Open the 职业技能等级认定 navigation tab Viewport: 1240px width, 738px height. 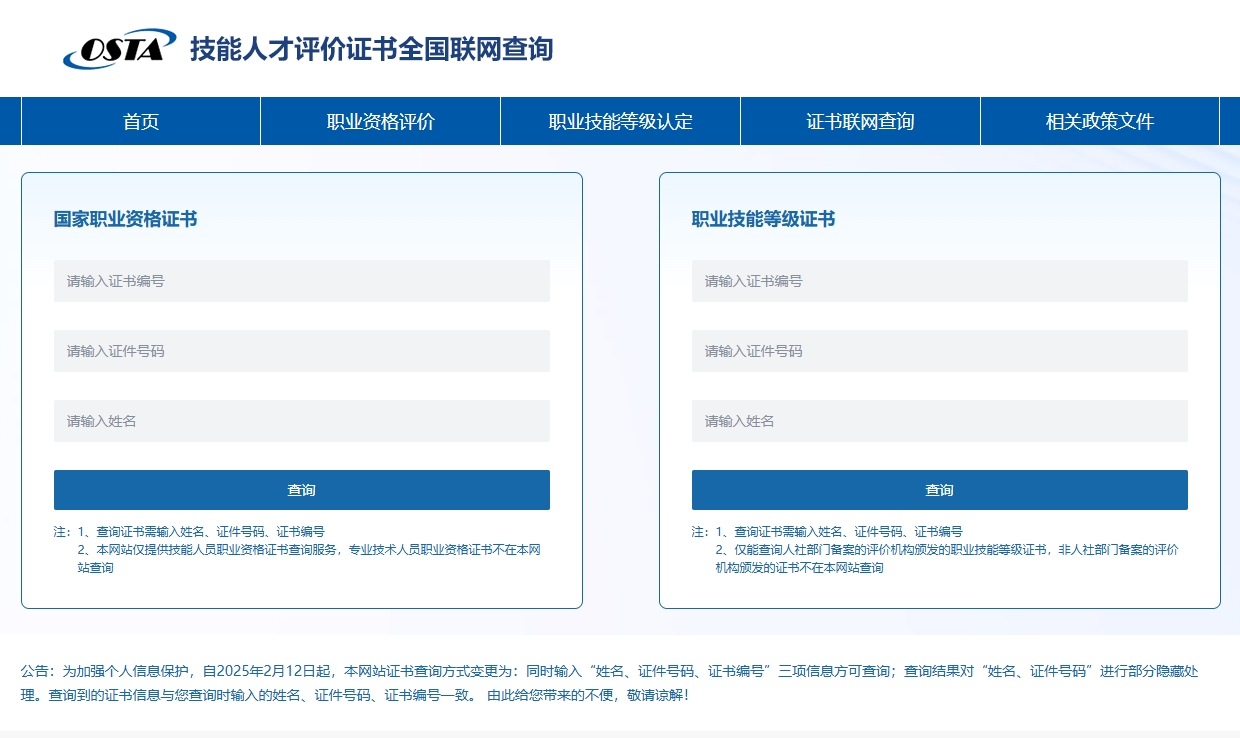click(621, 121)
